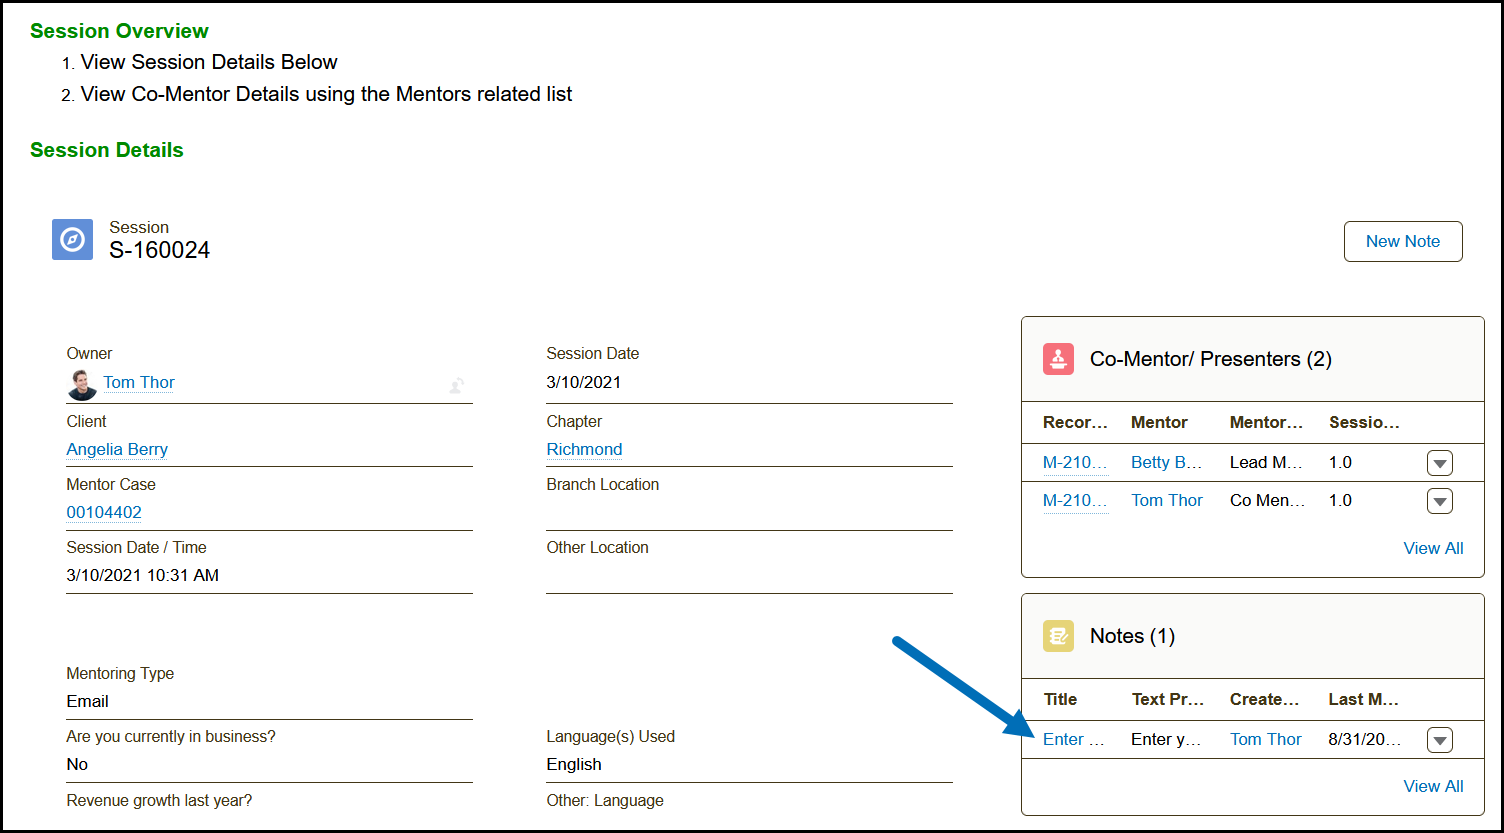This screenshot has height=833, width=1504.
Task: Open the Angelia Berry client link
Action: point(117,449)
